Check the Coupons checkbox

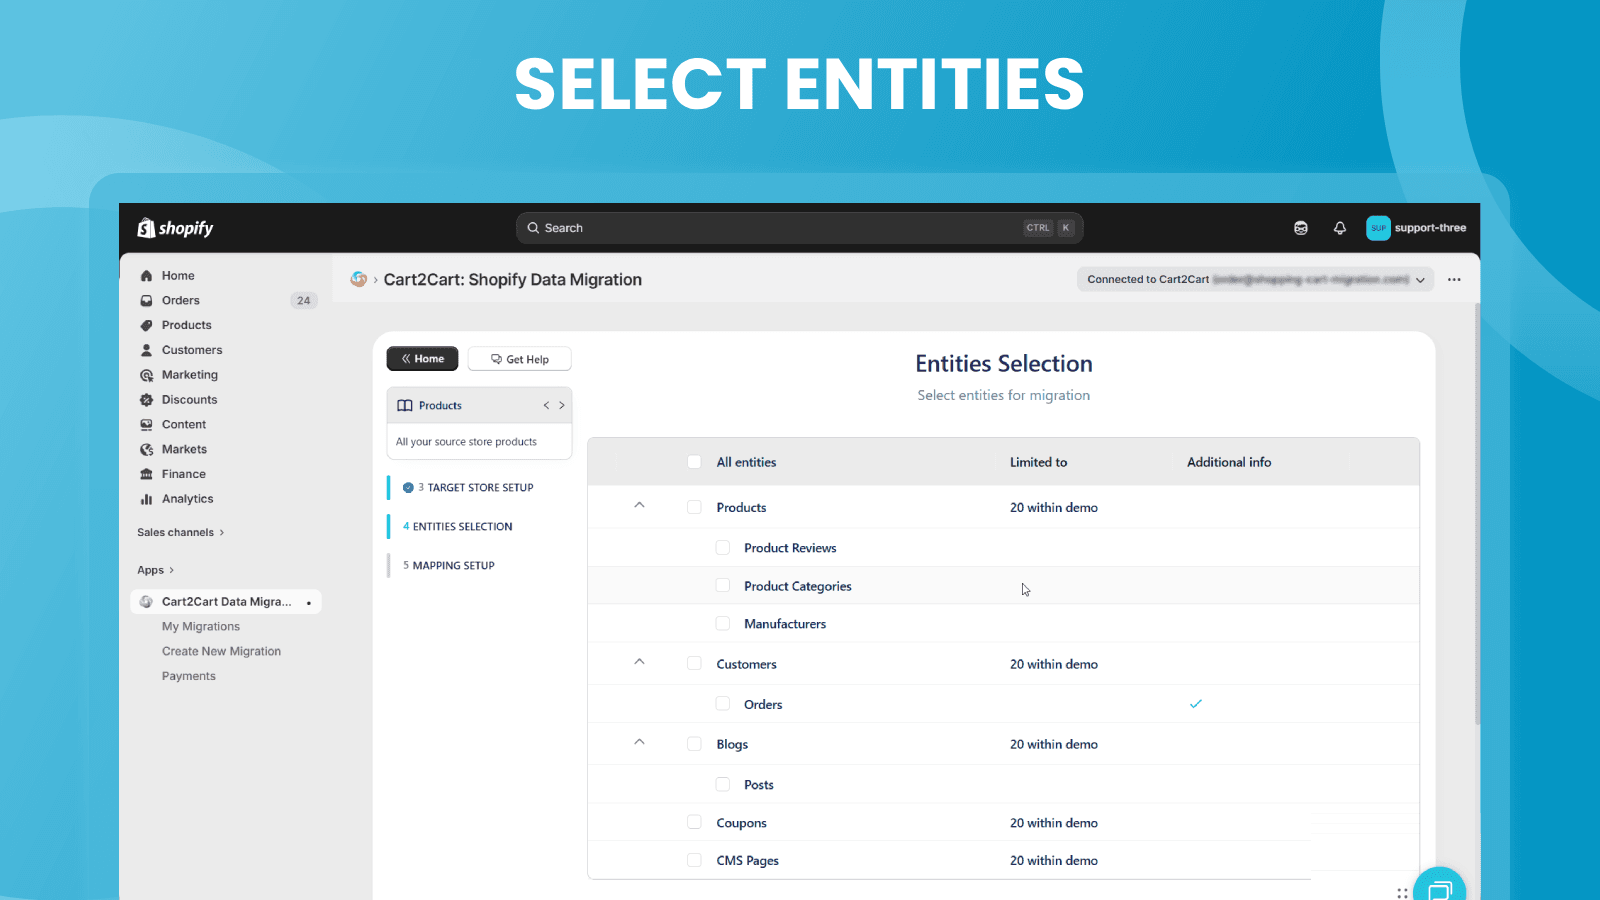[694, 822]
